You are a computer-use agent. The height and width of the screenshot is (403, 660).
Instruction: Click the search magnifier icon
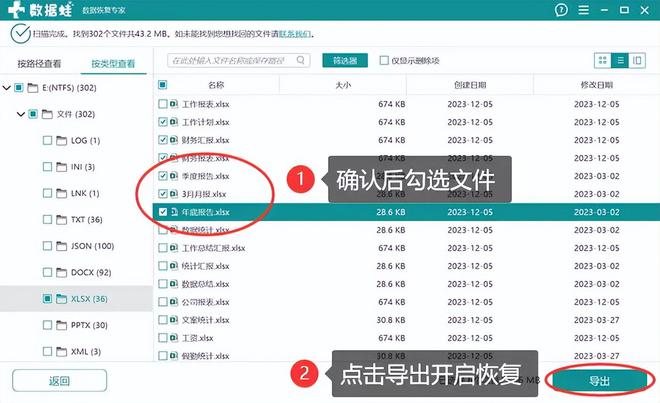pos(301,60)
